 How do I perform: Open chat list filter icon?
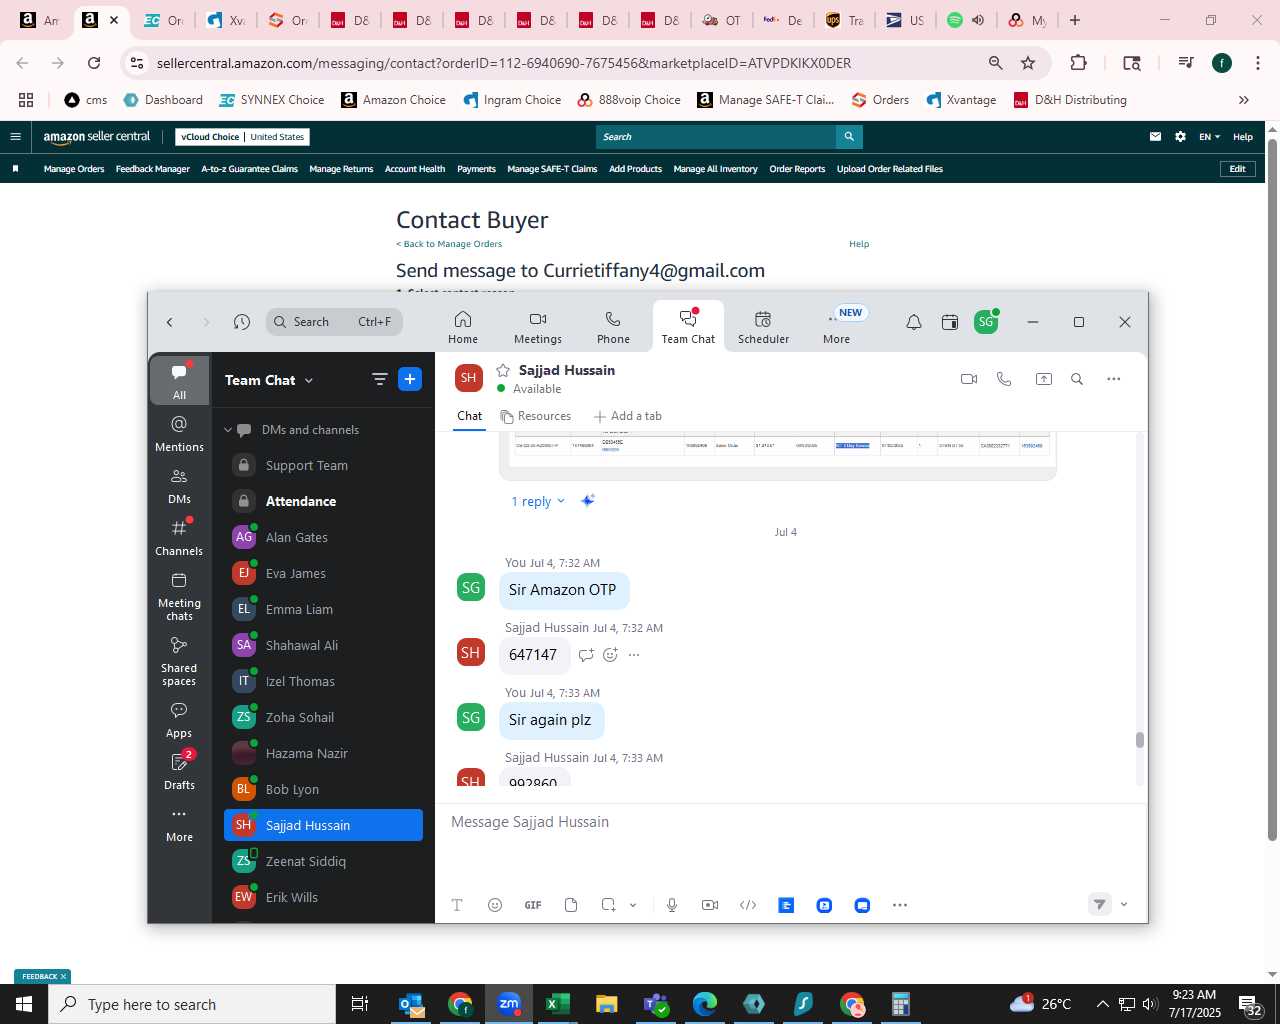coord(379,379)
